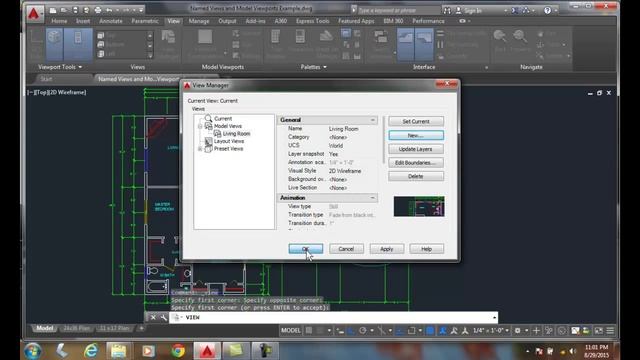This screenshot has height=360, width=640.
Task: Collapse the General properties section
Action: pos(373,120)
